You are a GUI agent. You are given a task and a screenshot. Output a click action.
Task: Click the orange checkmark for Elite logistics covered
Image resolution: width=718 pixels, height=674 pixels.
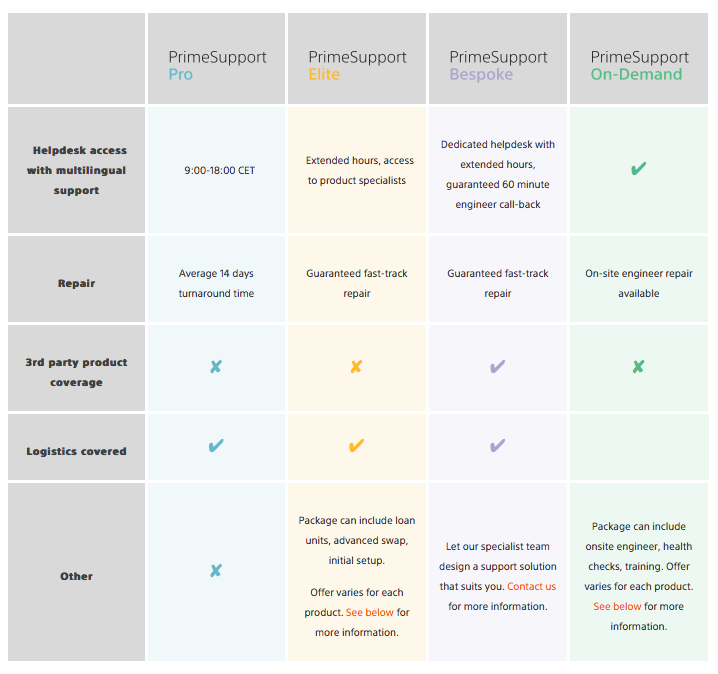click(x=356, y=446)
